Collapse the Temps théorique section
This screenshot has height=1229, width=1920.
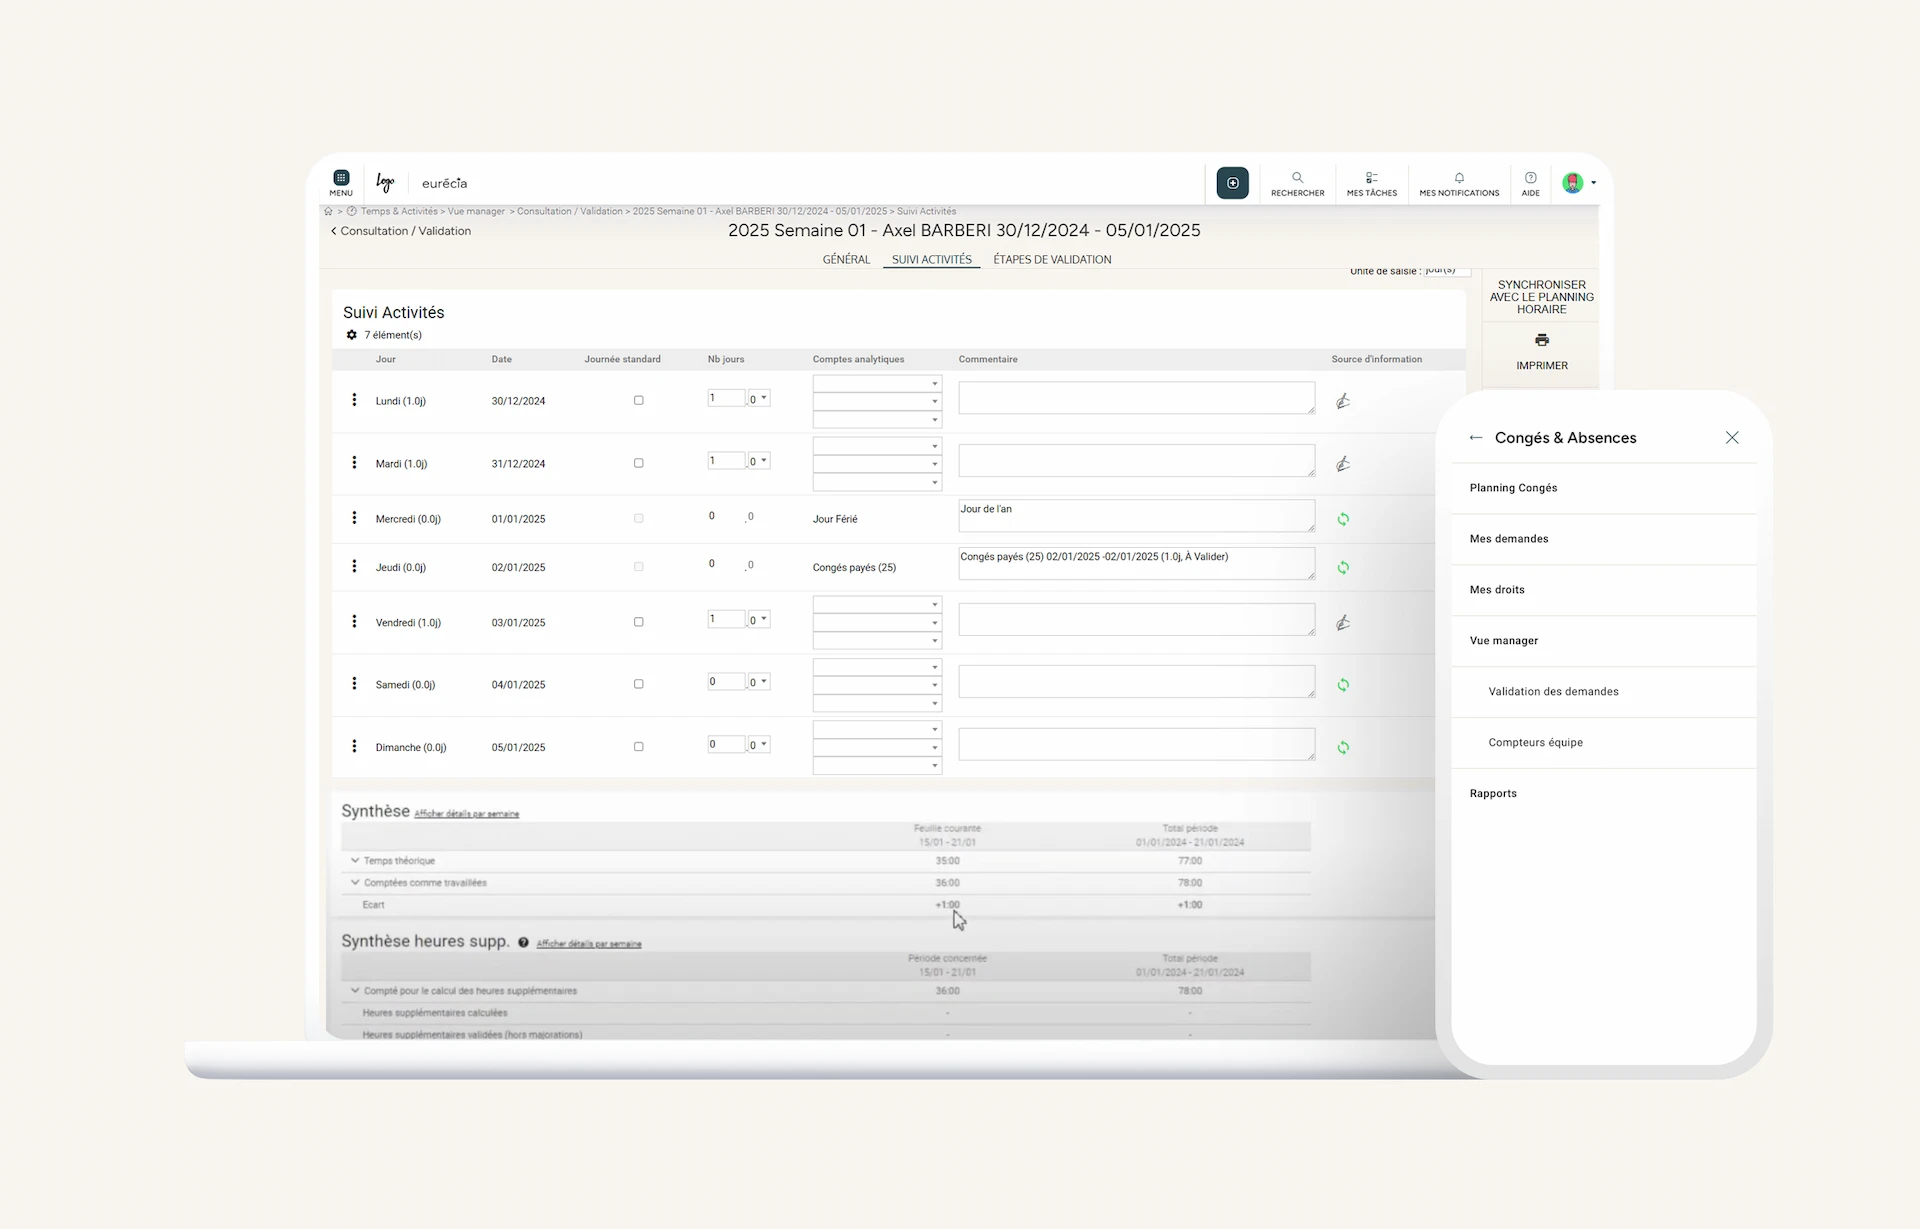pos(355,860)
